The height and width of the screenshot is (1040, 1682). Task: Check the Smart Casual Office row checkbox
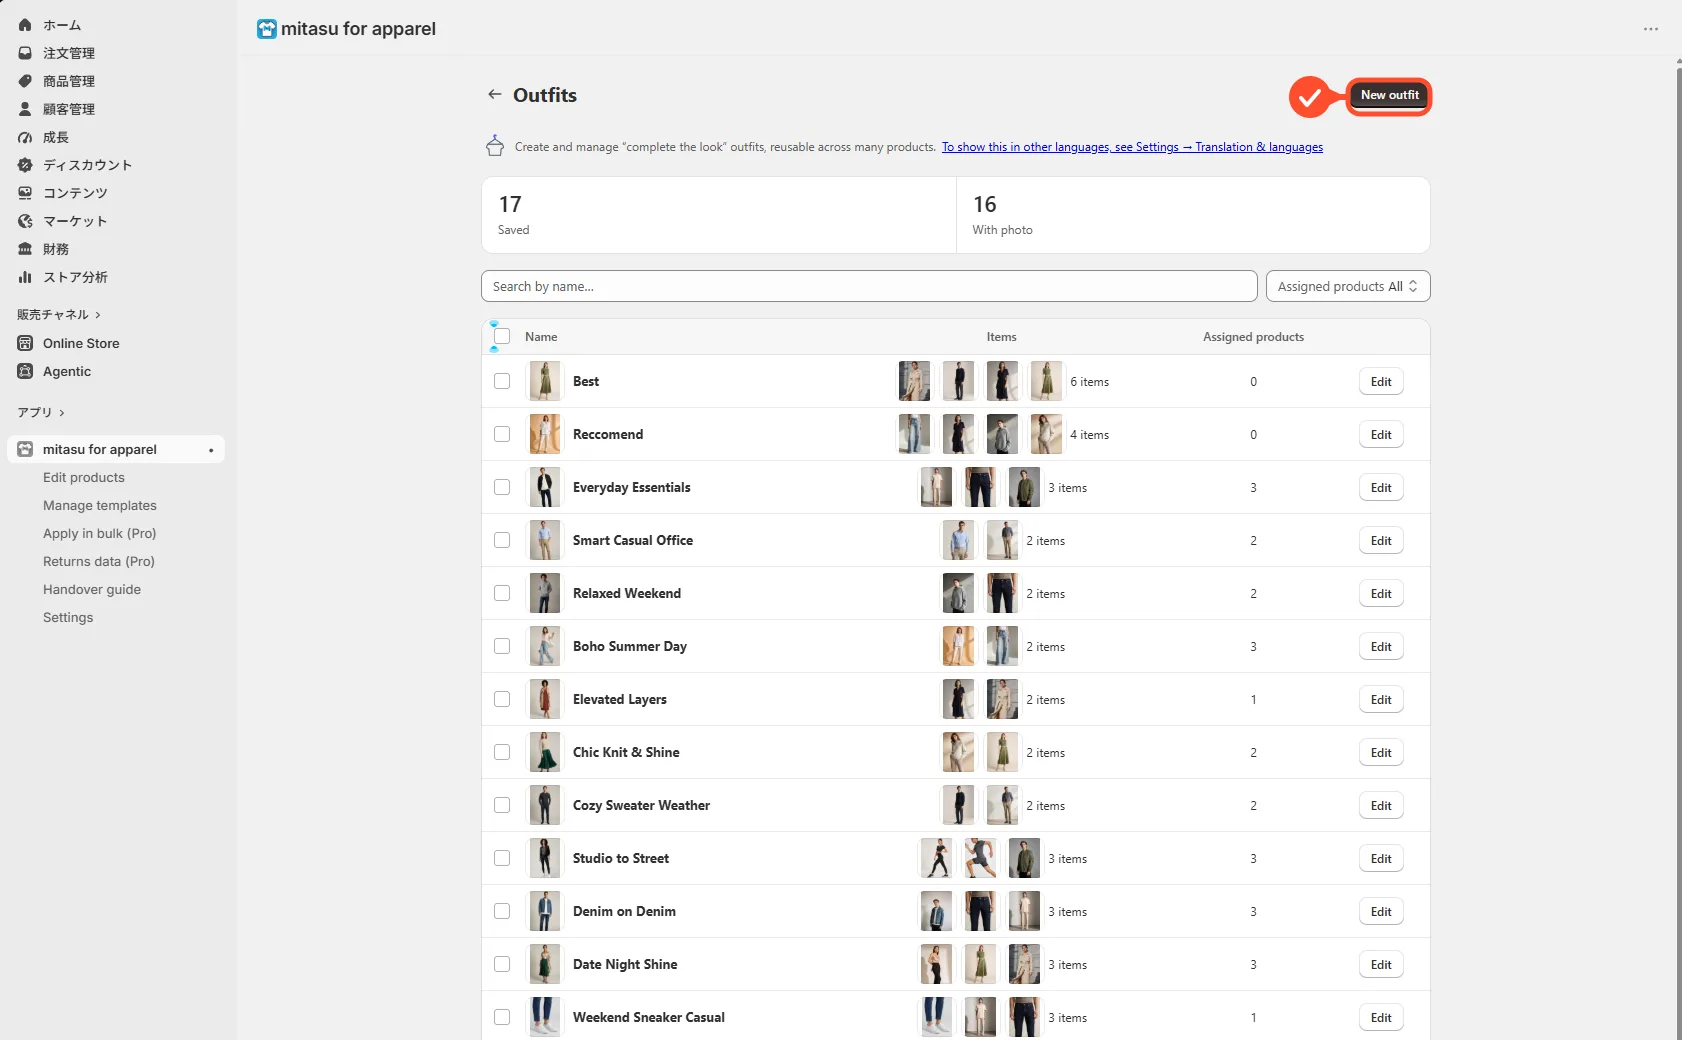(502, 540)
